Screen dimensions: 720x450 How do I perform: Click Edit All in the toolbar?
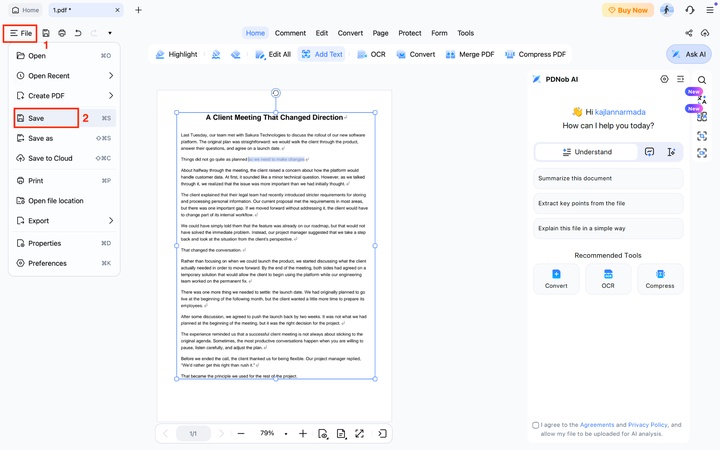pos(273,54)
